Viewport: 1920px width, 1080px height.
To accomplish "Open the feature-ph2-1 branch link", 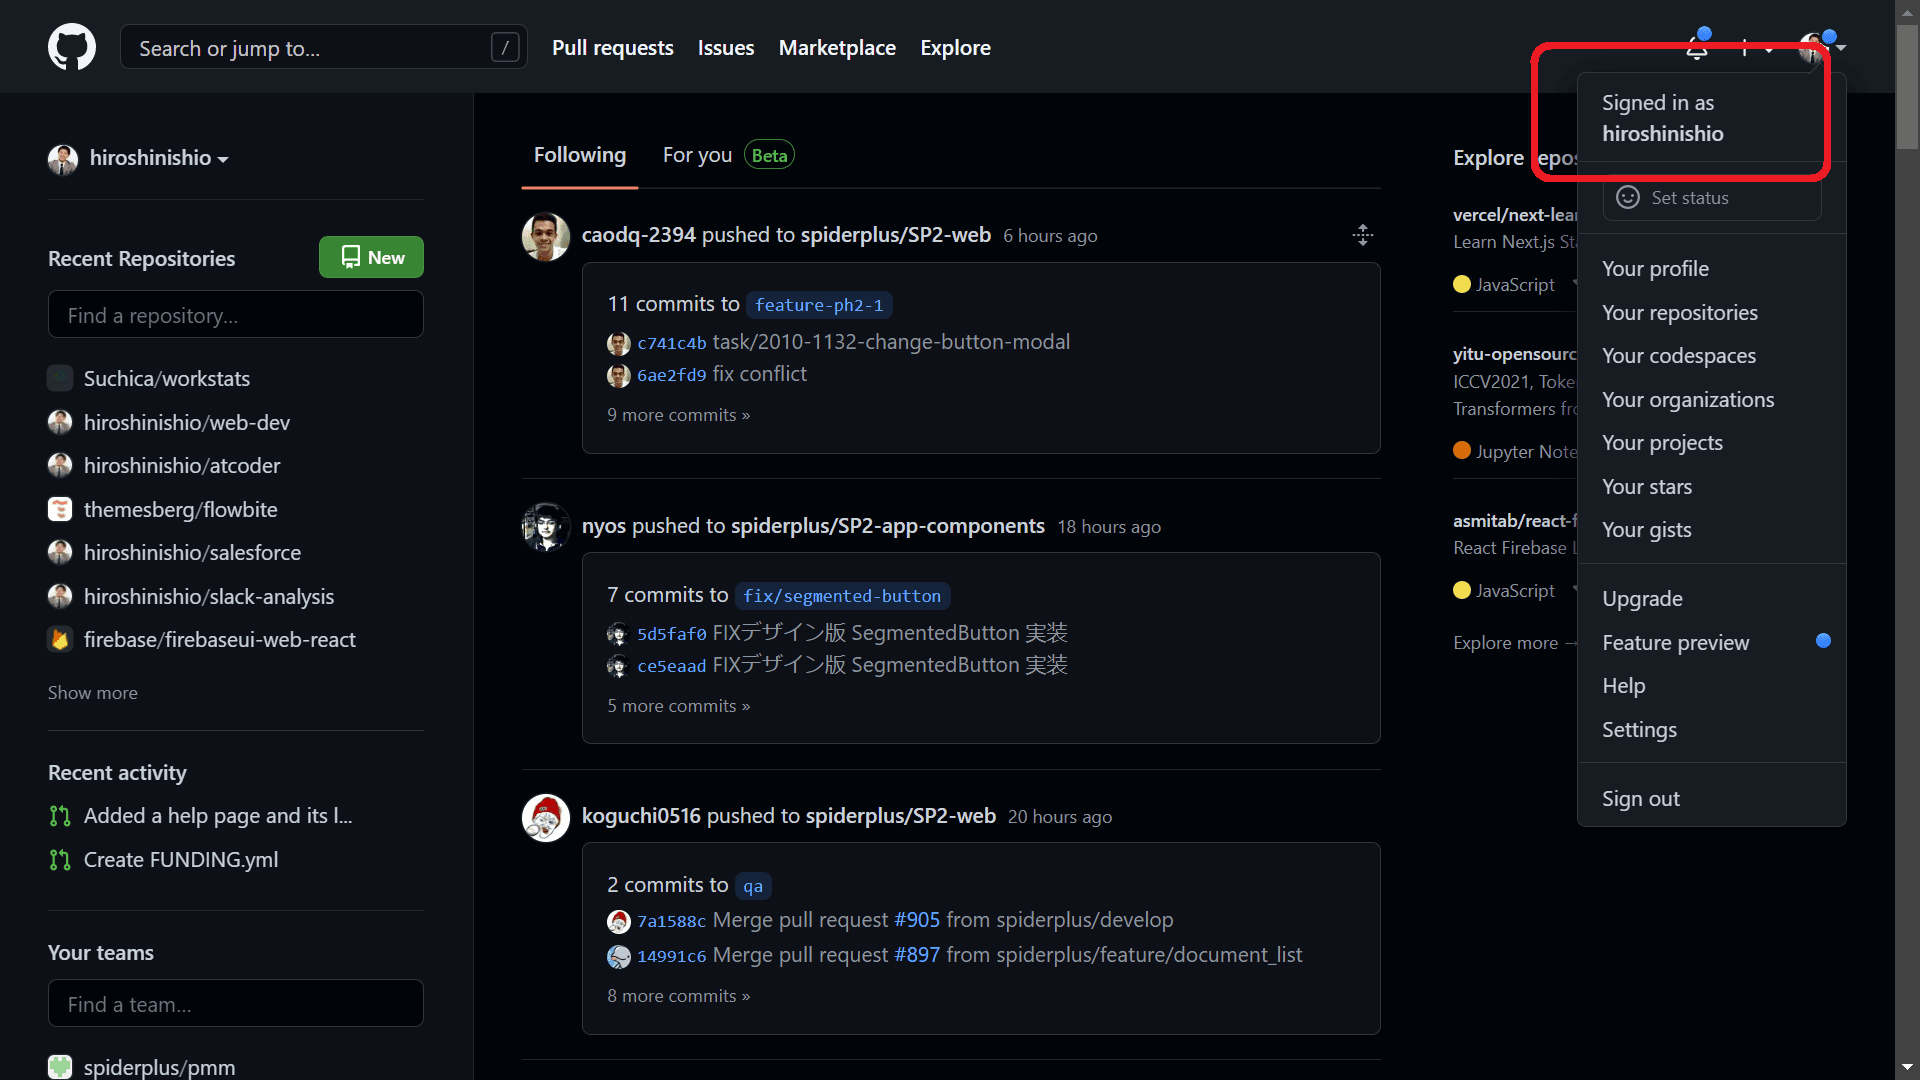I will pyautogui.click(x=819, y=304).
